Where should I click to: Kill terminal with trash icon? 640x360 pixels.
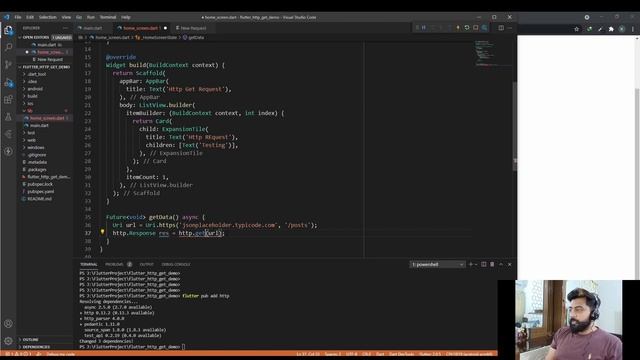[x=492, y=264]
